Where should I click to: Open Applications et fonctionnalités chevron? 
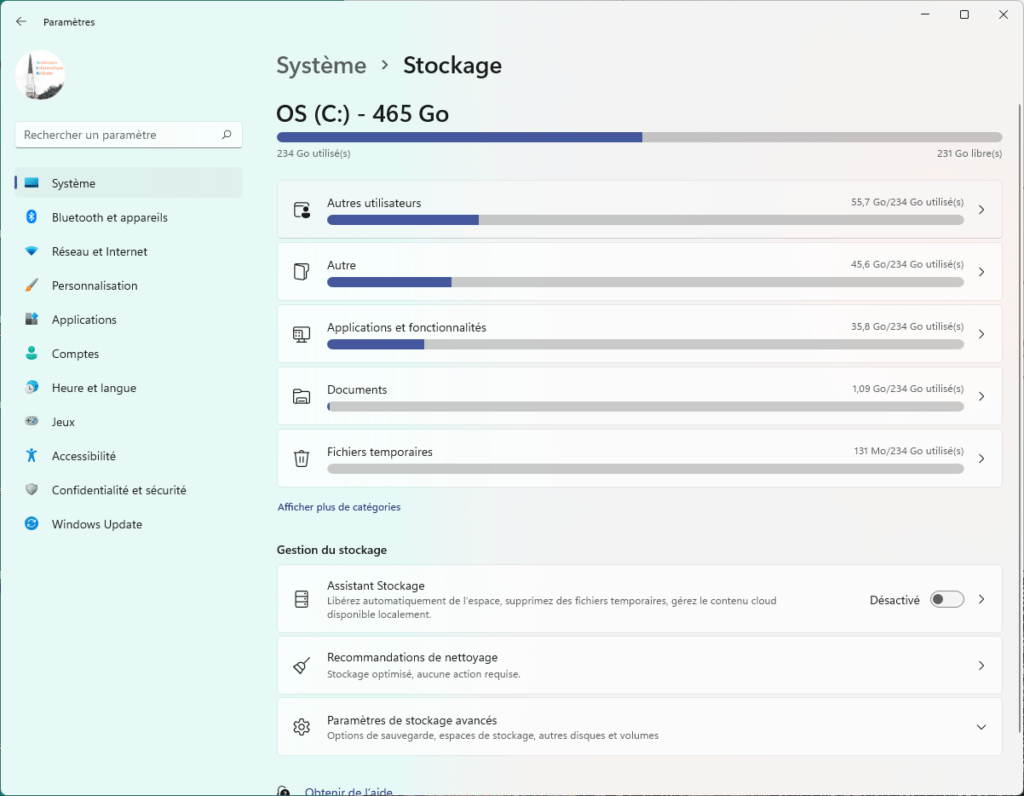982,334
